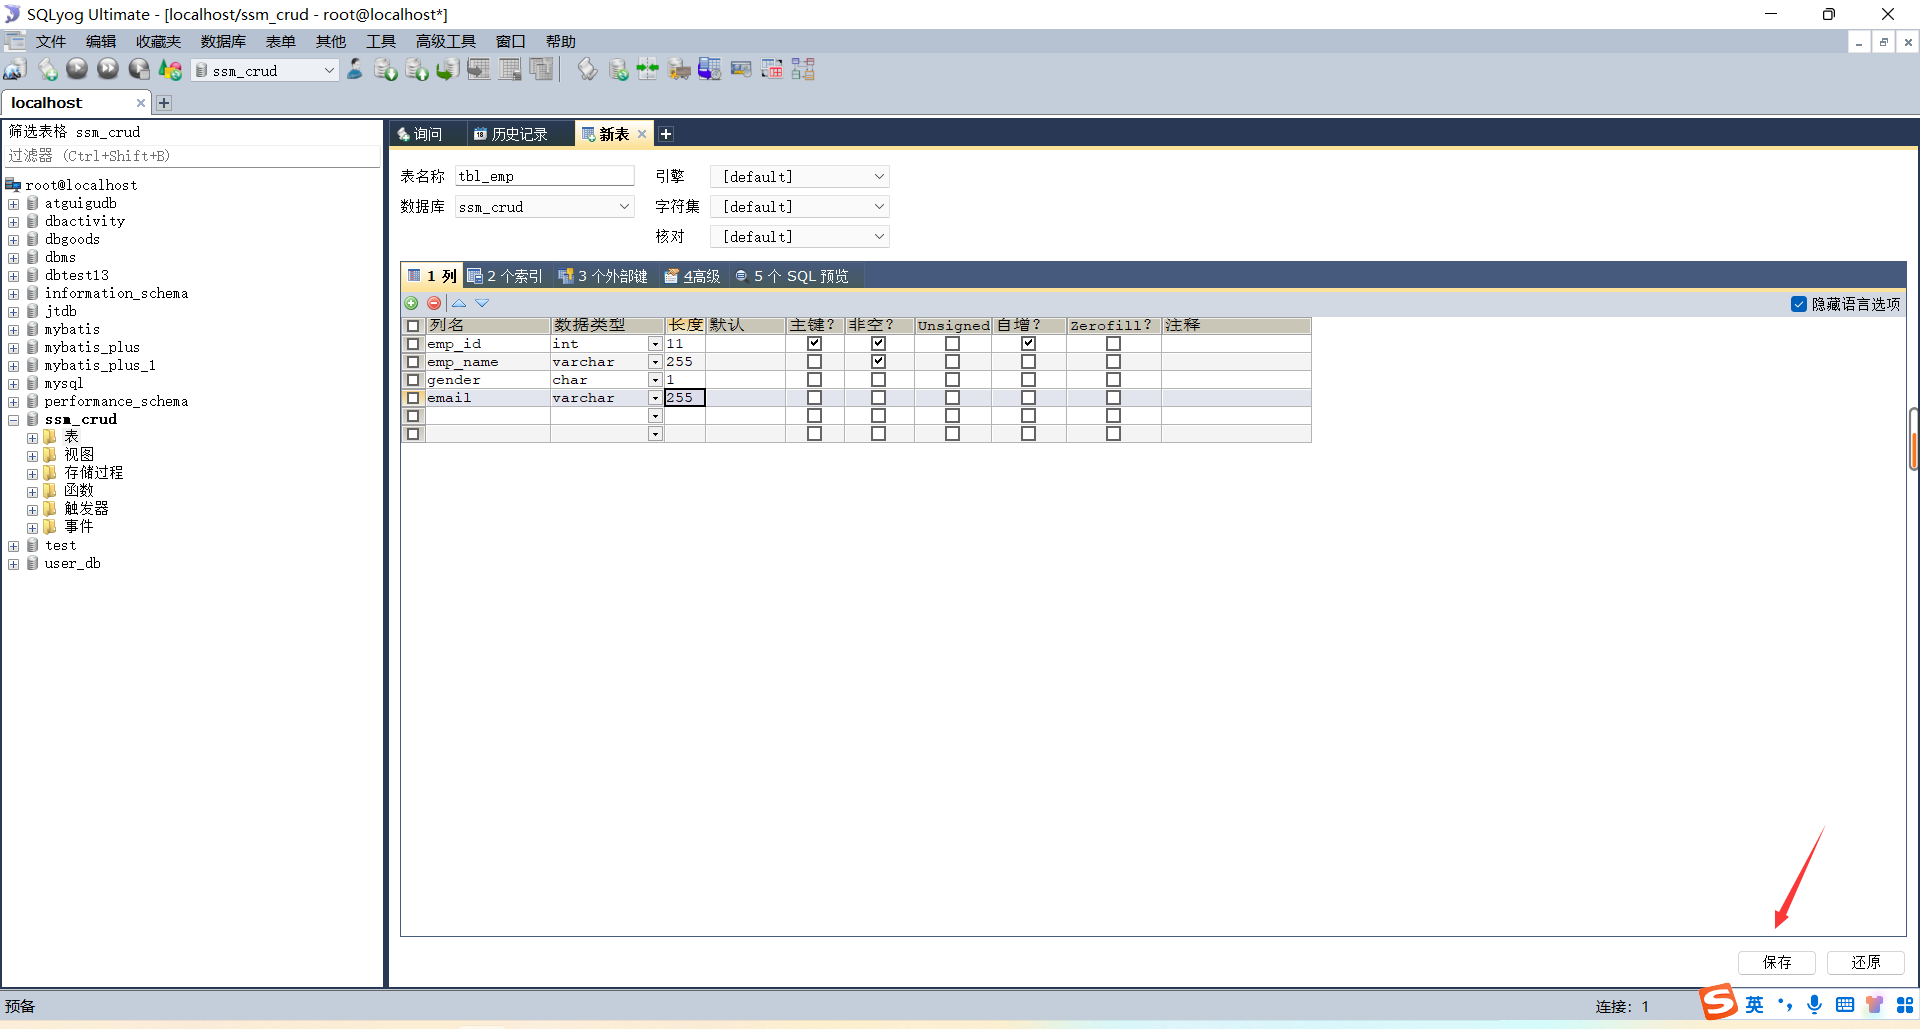Open the toolbar ssm_crud database selector
The width and height of the screenshot is (1920, 1029).
click(265, 70)
